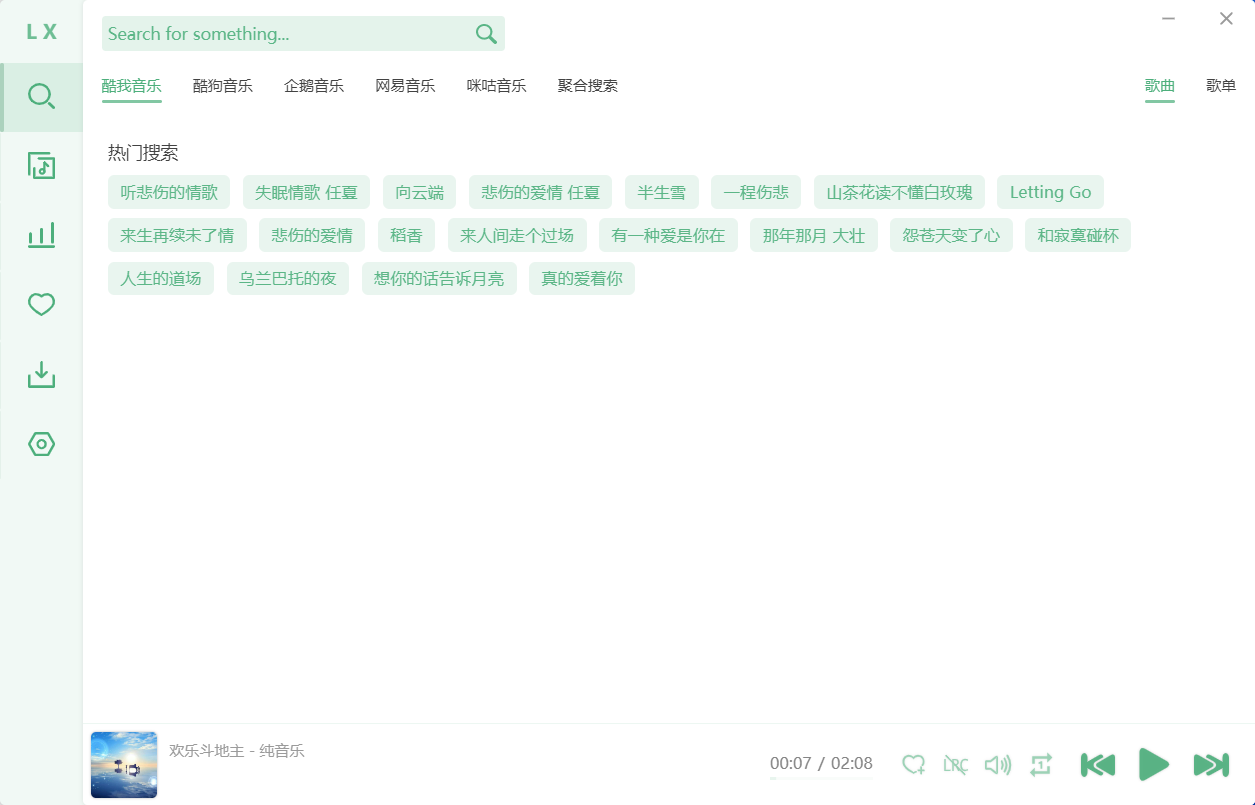Go back to the previous track
Screen dimensions: 1255x805
[1097, 765]
